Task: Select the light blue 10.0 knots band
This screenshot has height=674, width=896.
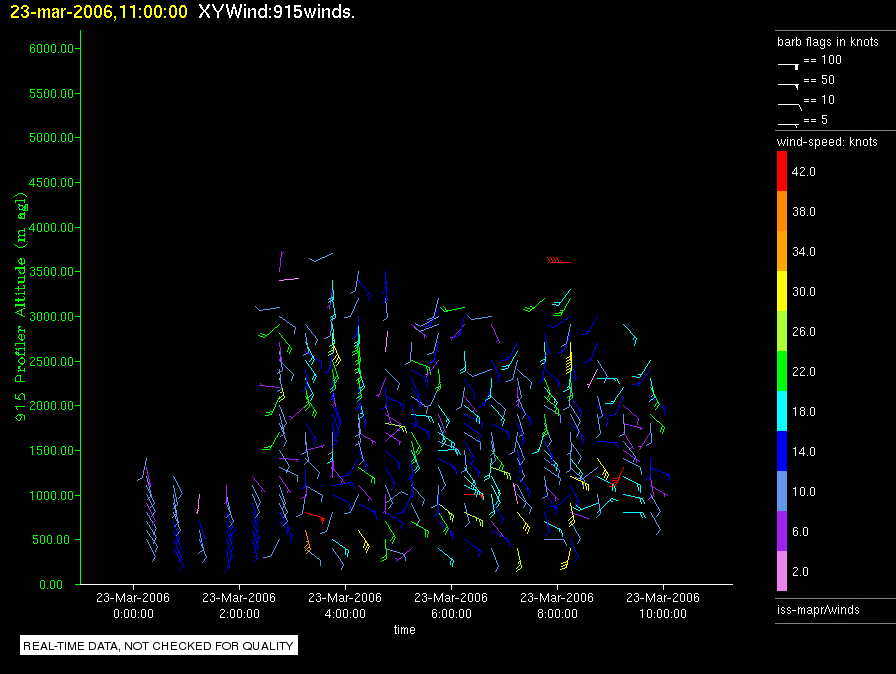Action: tap(782, 491)
